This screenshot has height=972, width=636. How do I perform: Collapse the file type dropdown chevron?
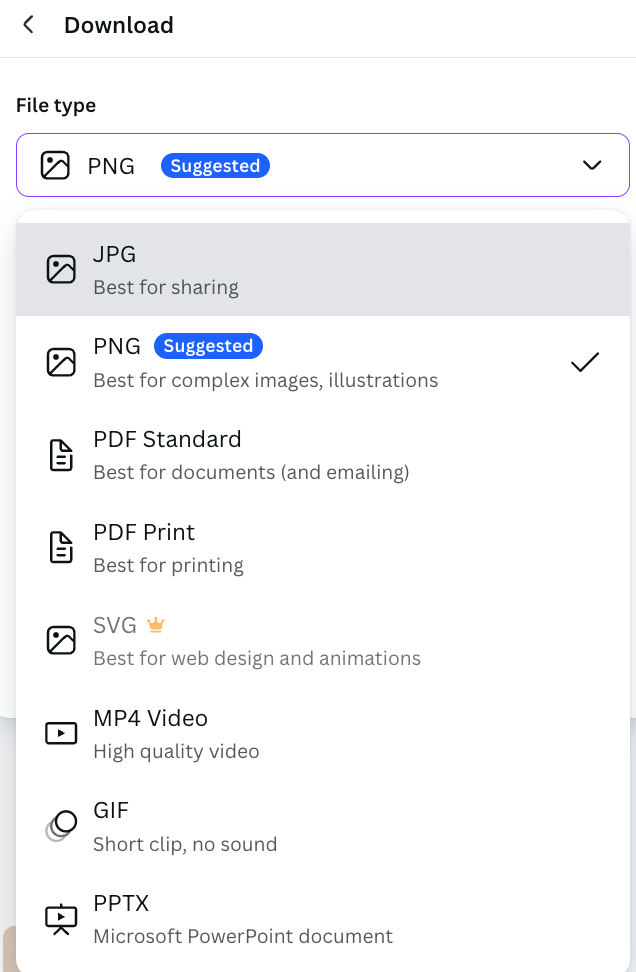[x=592, y=165]
